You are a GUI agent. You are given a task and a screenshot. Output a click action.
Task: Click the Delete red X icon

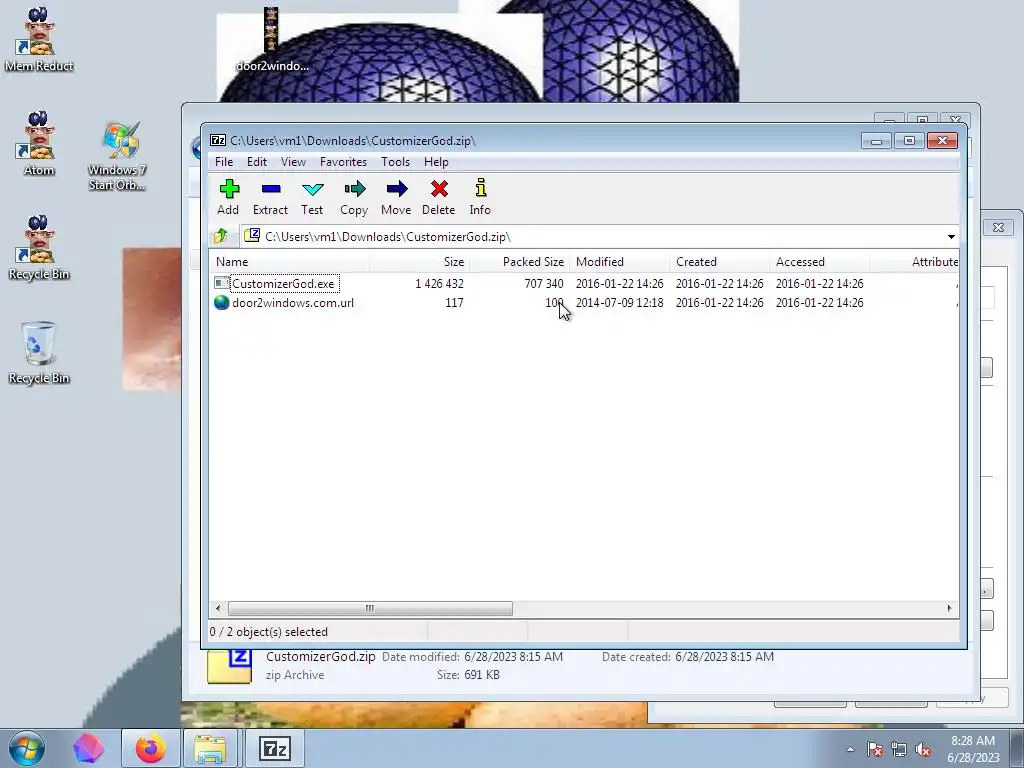(439, 189)
